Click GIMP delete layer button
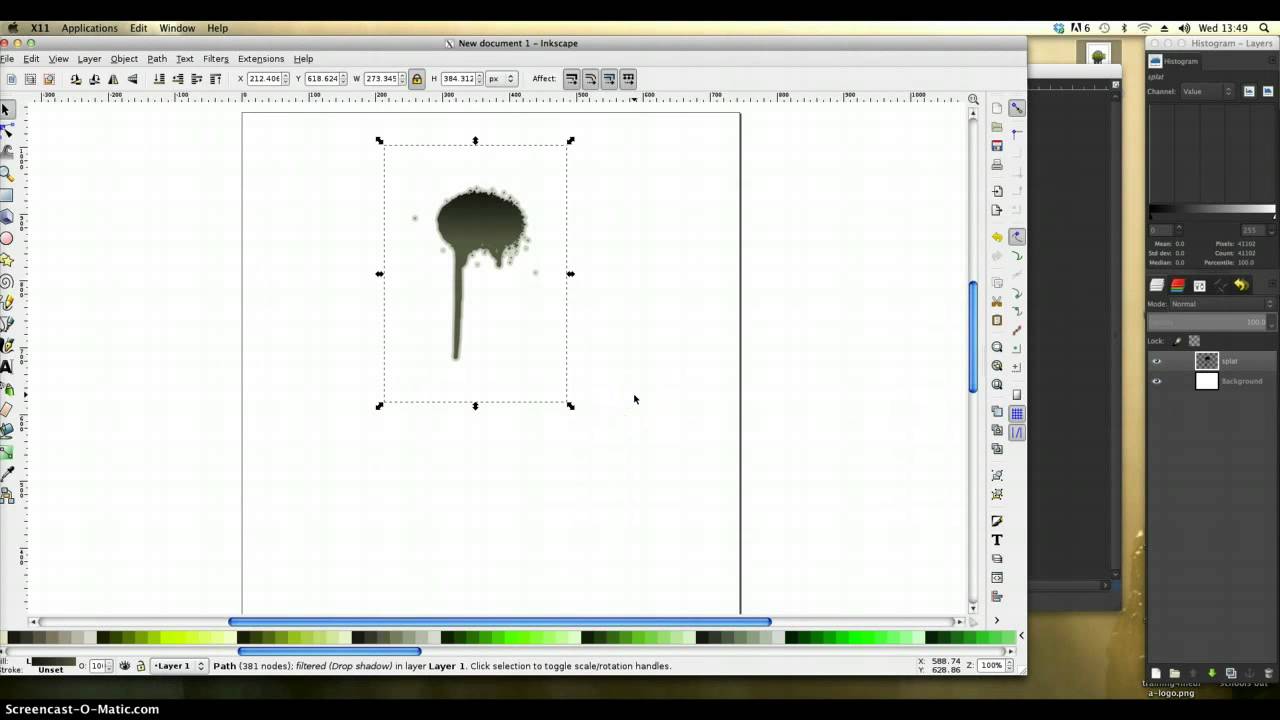 [x=1269, y=673]
